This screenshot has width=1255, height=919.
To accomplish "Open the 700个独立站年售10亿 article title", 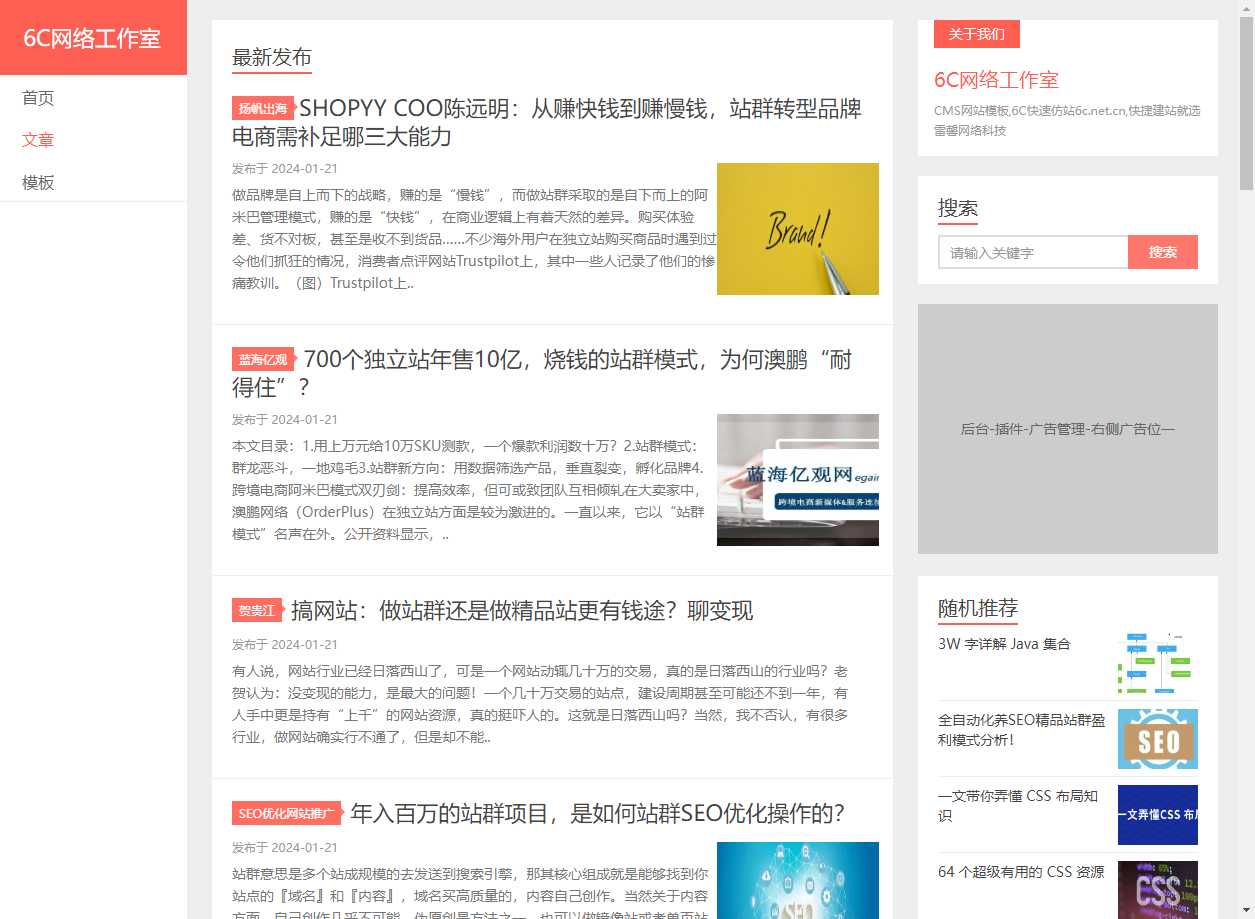I will coord(542,373).
